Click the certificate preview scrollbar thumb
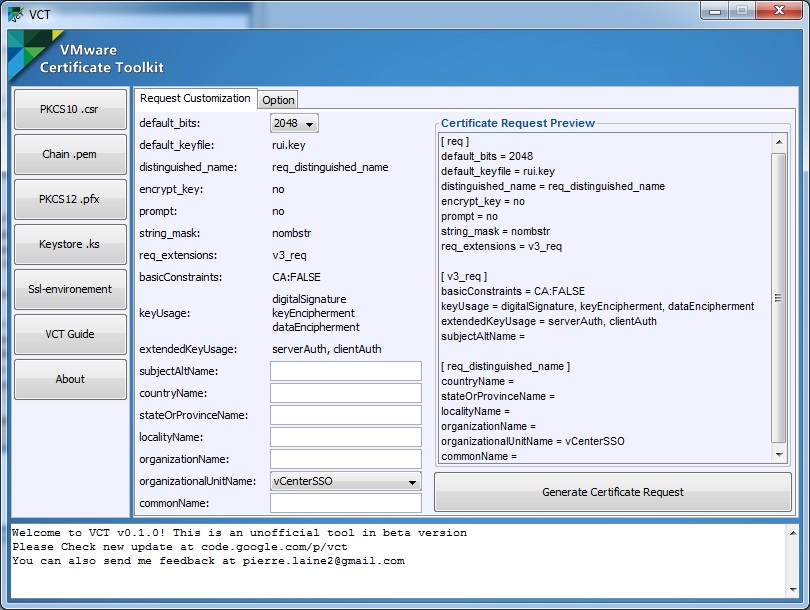The height and width of the screenshot is (610, 810). click(779, 298)
